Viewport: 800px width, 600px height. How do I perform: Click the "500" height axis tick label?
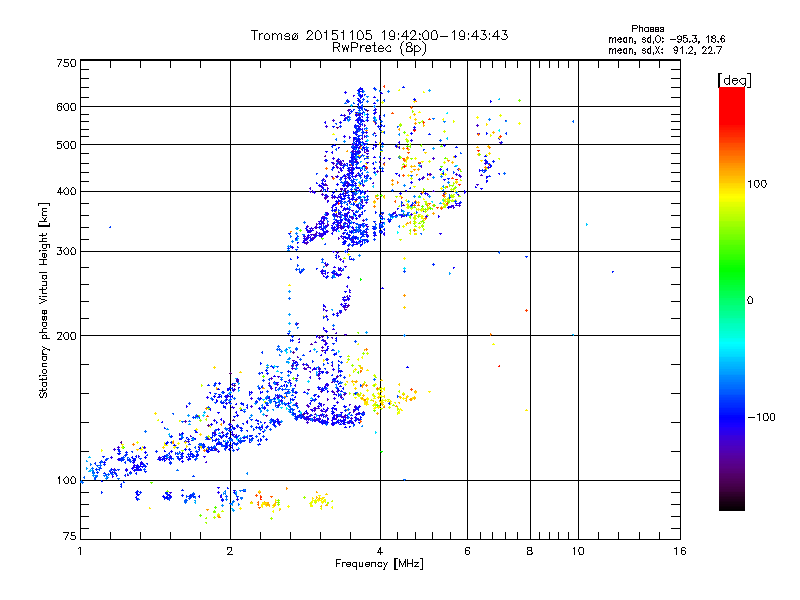click(66, 145)
